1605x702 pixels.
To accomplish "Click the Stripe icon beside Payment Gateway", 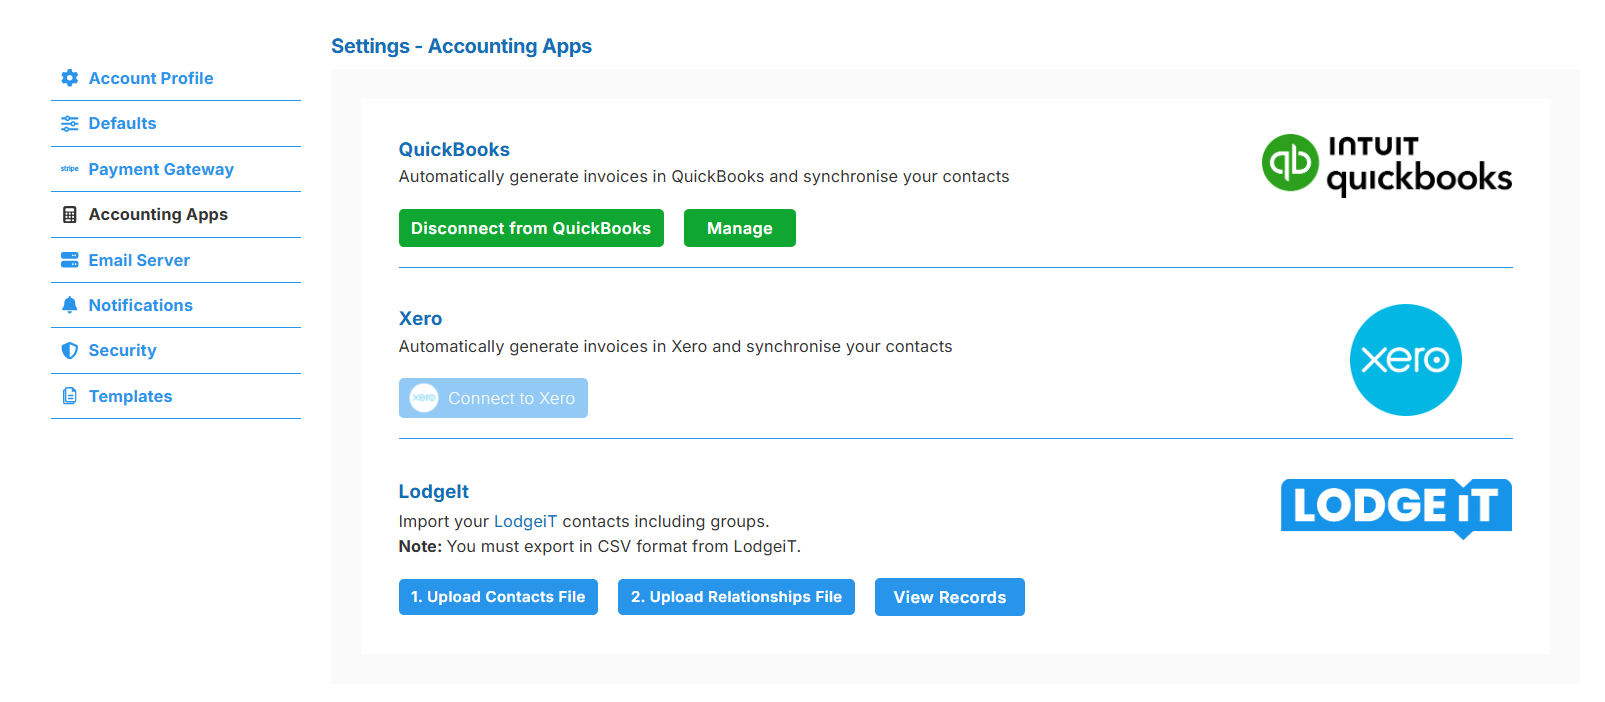I will click(x=69, y=169).
